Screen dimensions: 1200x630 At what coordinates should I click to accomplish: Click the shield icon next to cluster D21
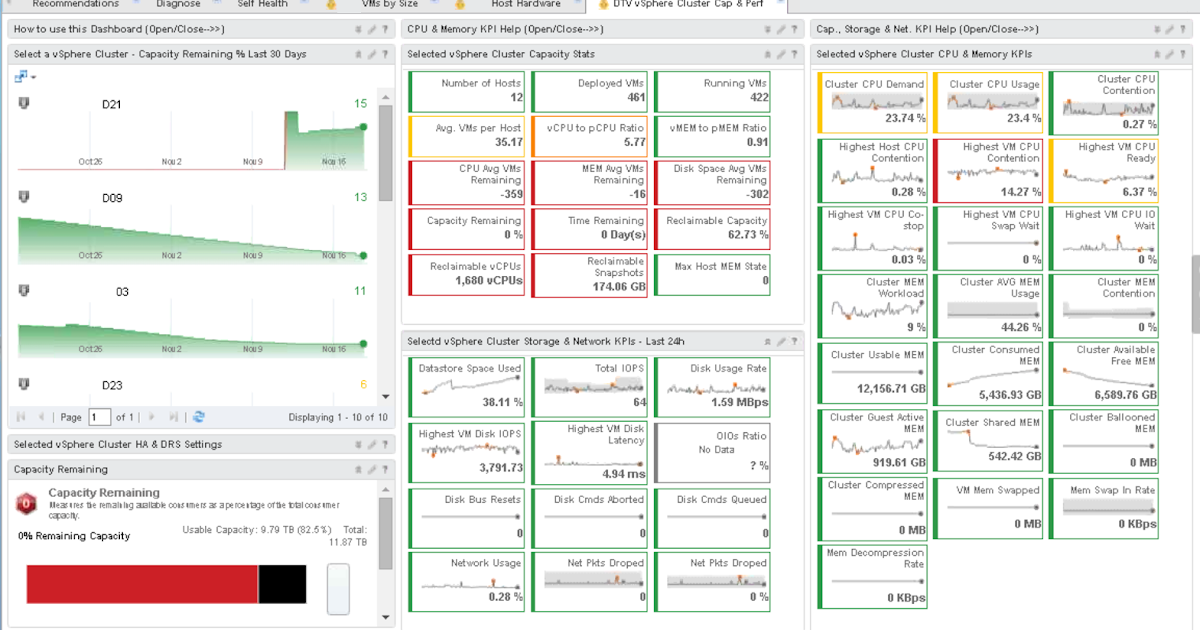(x=22, y=100)
